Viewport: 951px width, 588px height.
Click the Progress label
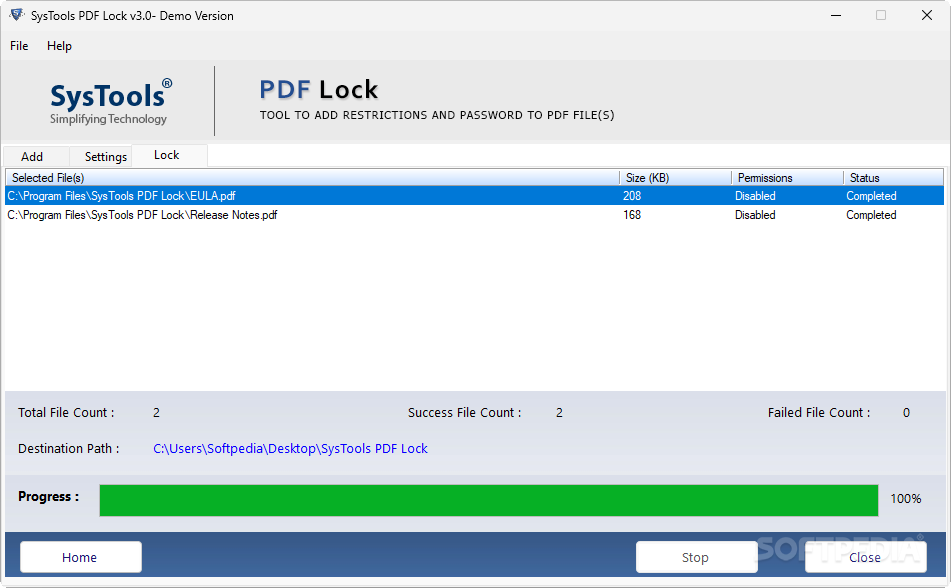(49, 496)
